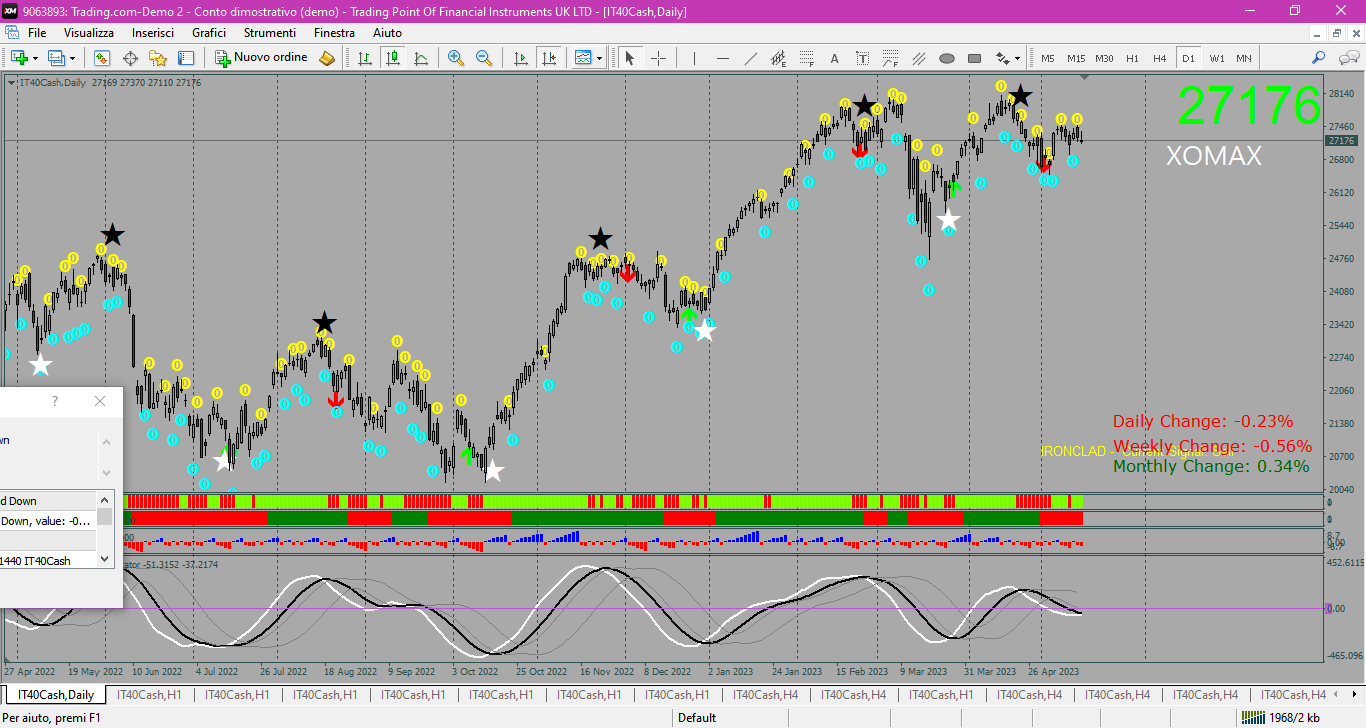Toggle chart auto scroll icon

tap(520, 58)
